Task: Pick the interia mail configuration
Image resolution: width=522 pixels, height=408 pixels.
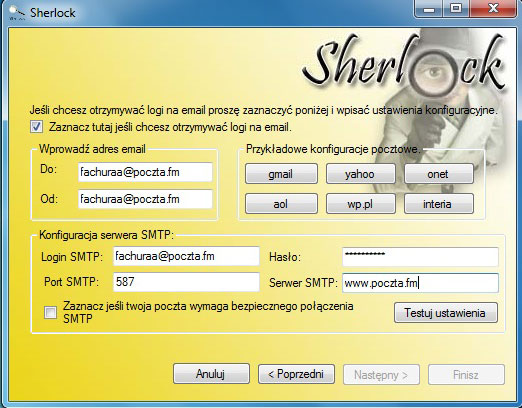Action: coord(439,204)
